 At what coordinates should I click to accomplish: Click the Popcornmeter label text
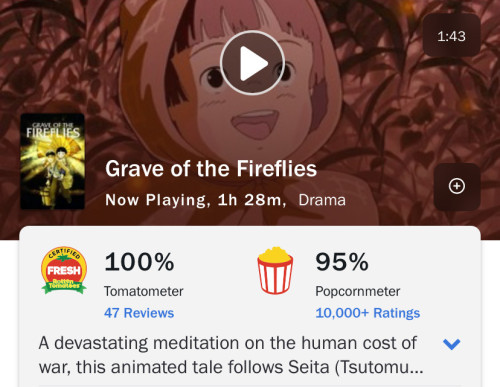click(358, 291)
